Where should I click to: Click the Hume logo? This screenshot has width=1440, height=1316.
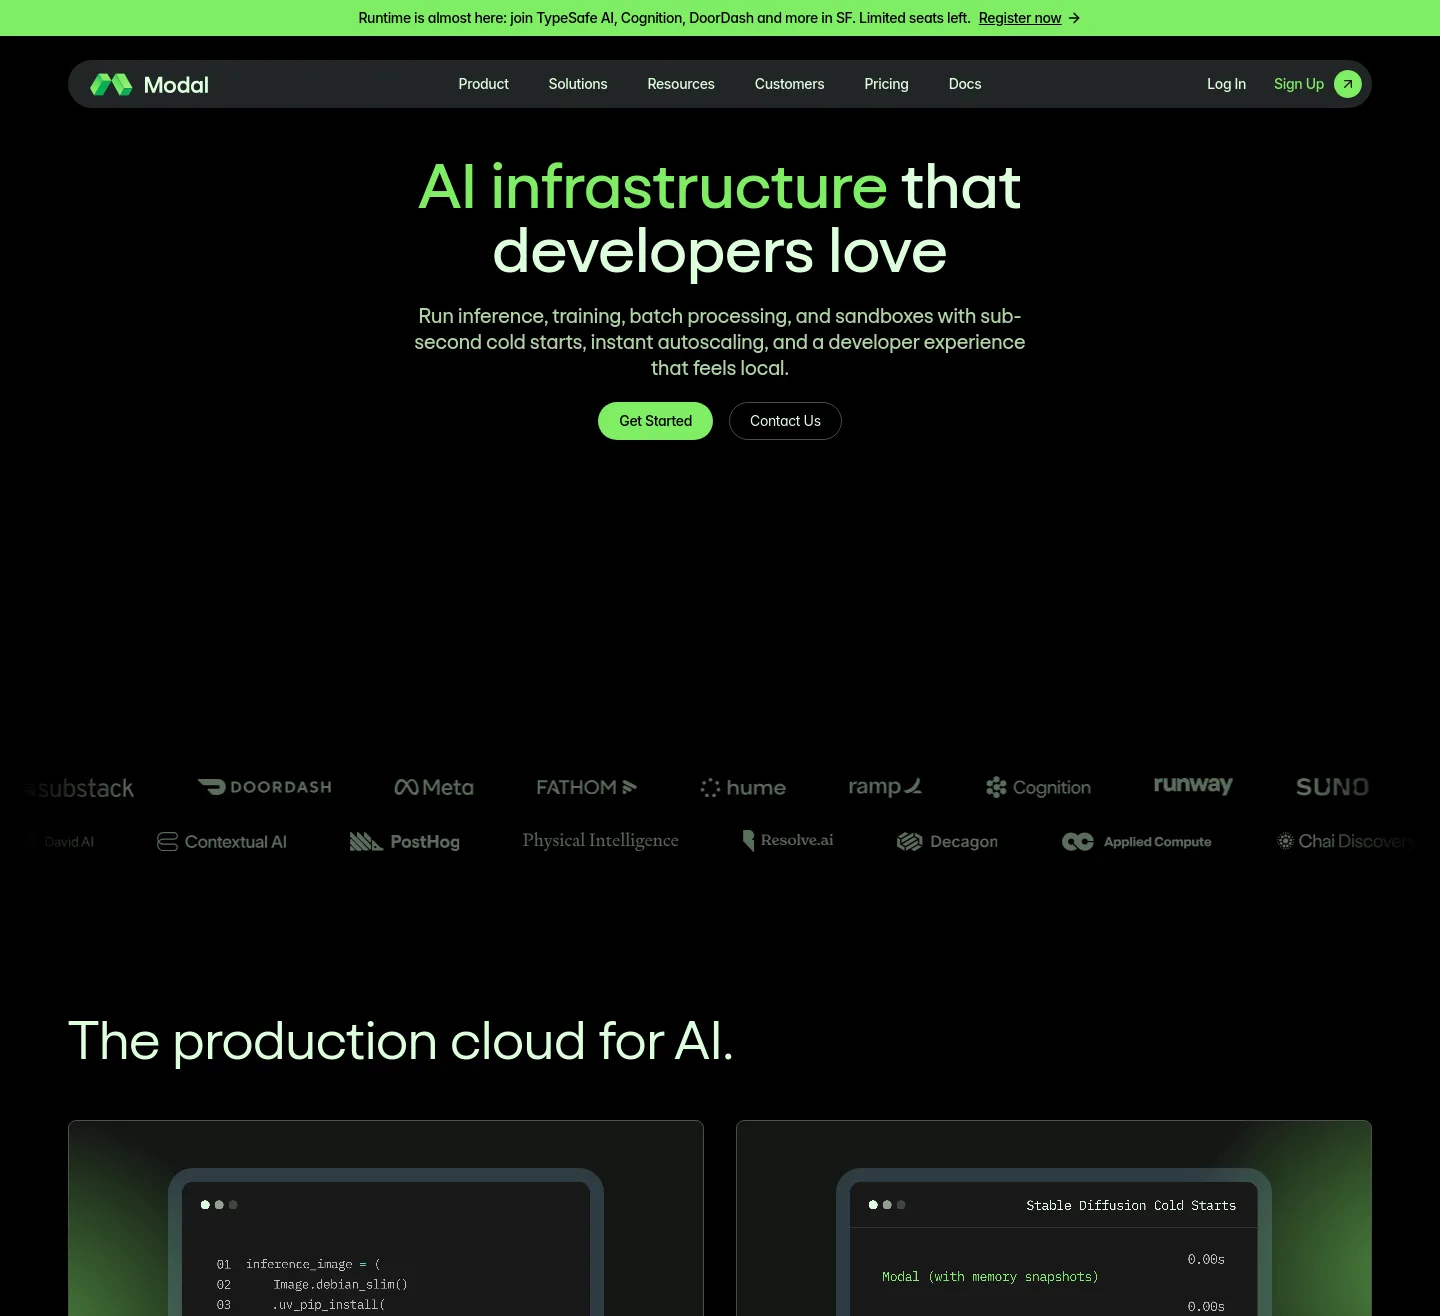click(x=743, y=788)
